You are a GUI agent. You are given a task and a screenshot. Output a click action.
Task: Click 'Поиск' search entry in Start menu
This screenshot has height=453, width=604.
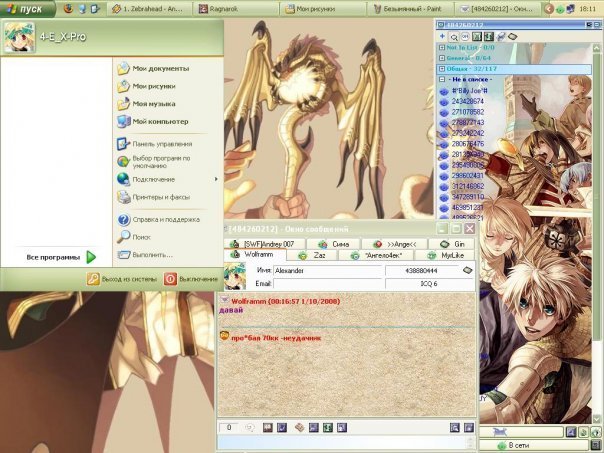click(x=140, y=237)
